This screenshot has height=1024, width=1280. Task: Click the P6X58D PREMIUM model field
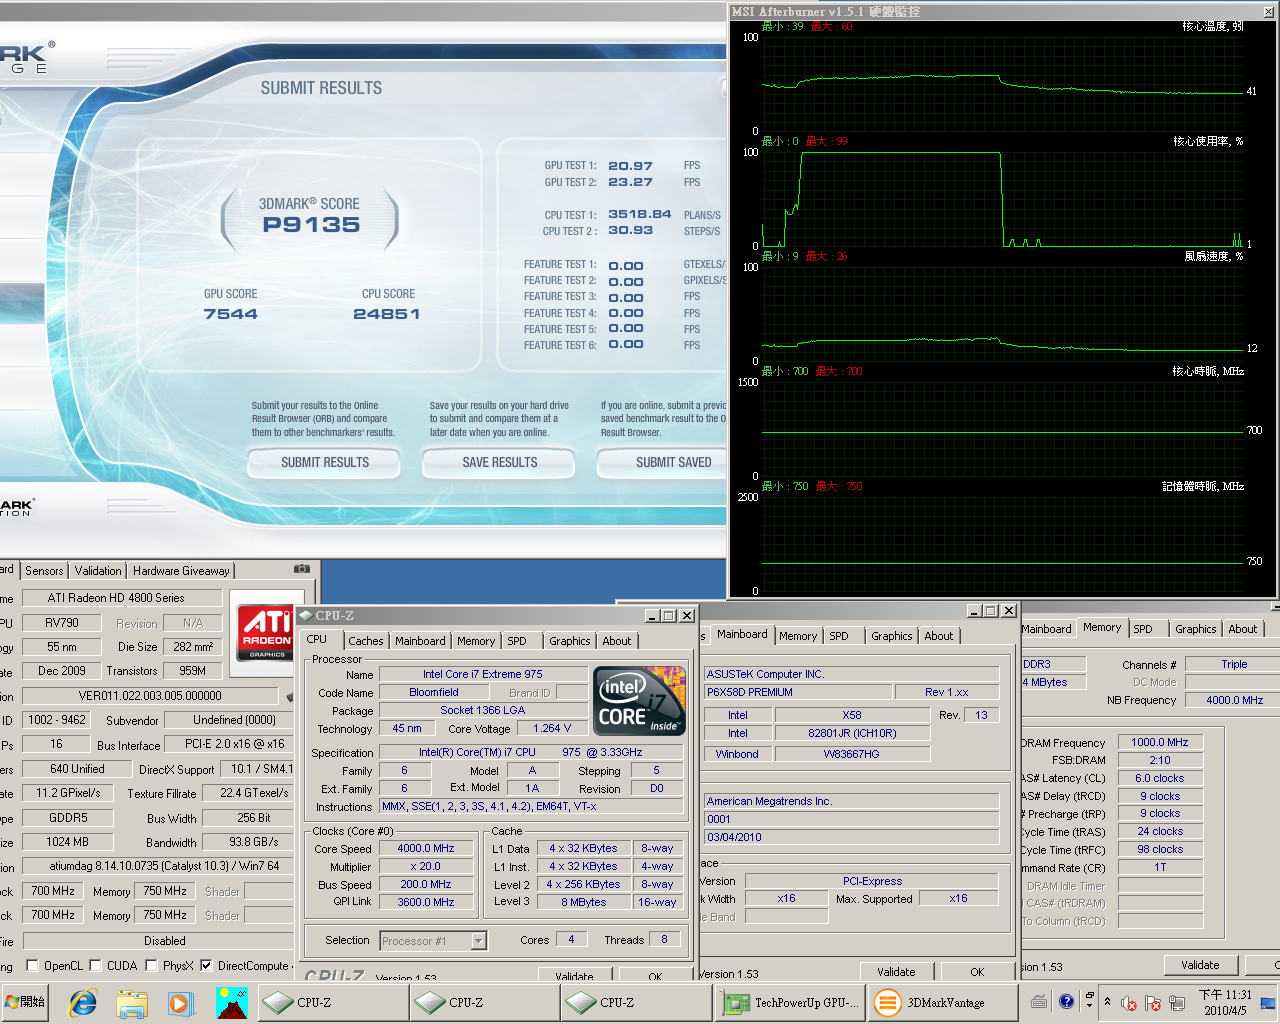click(x=798, y=692)
